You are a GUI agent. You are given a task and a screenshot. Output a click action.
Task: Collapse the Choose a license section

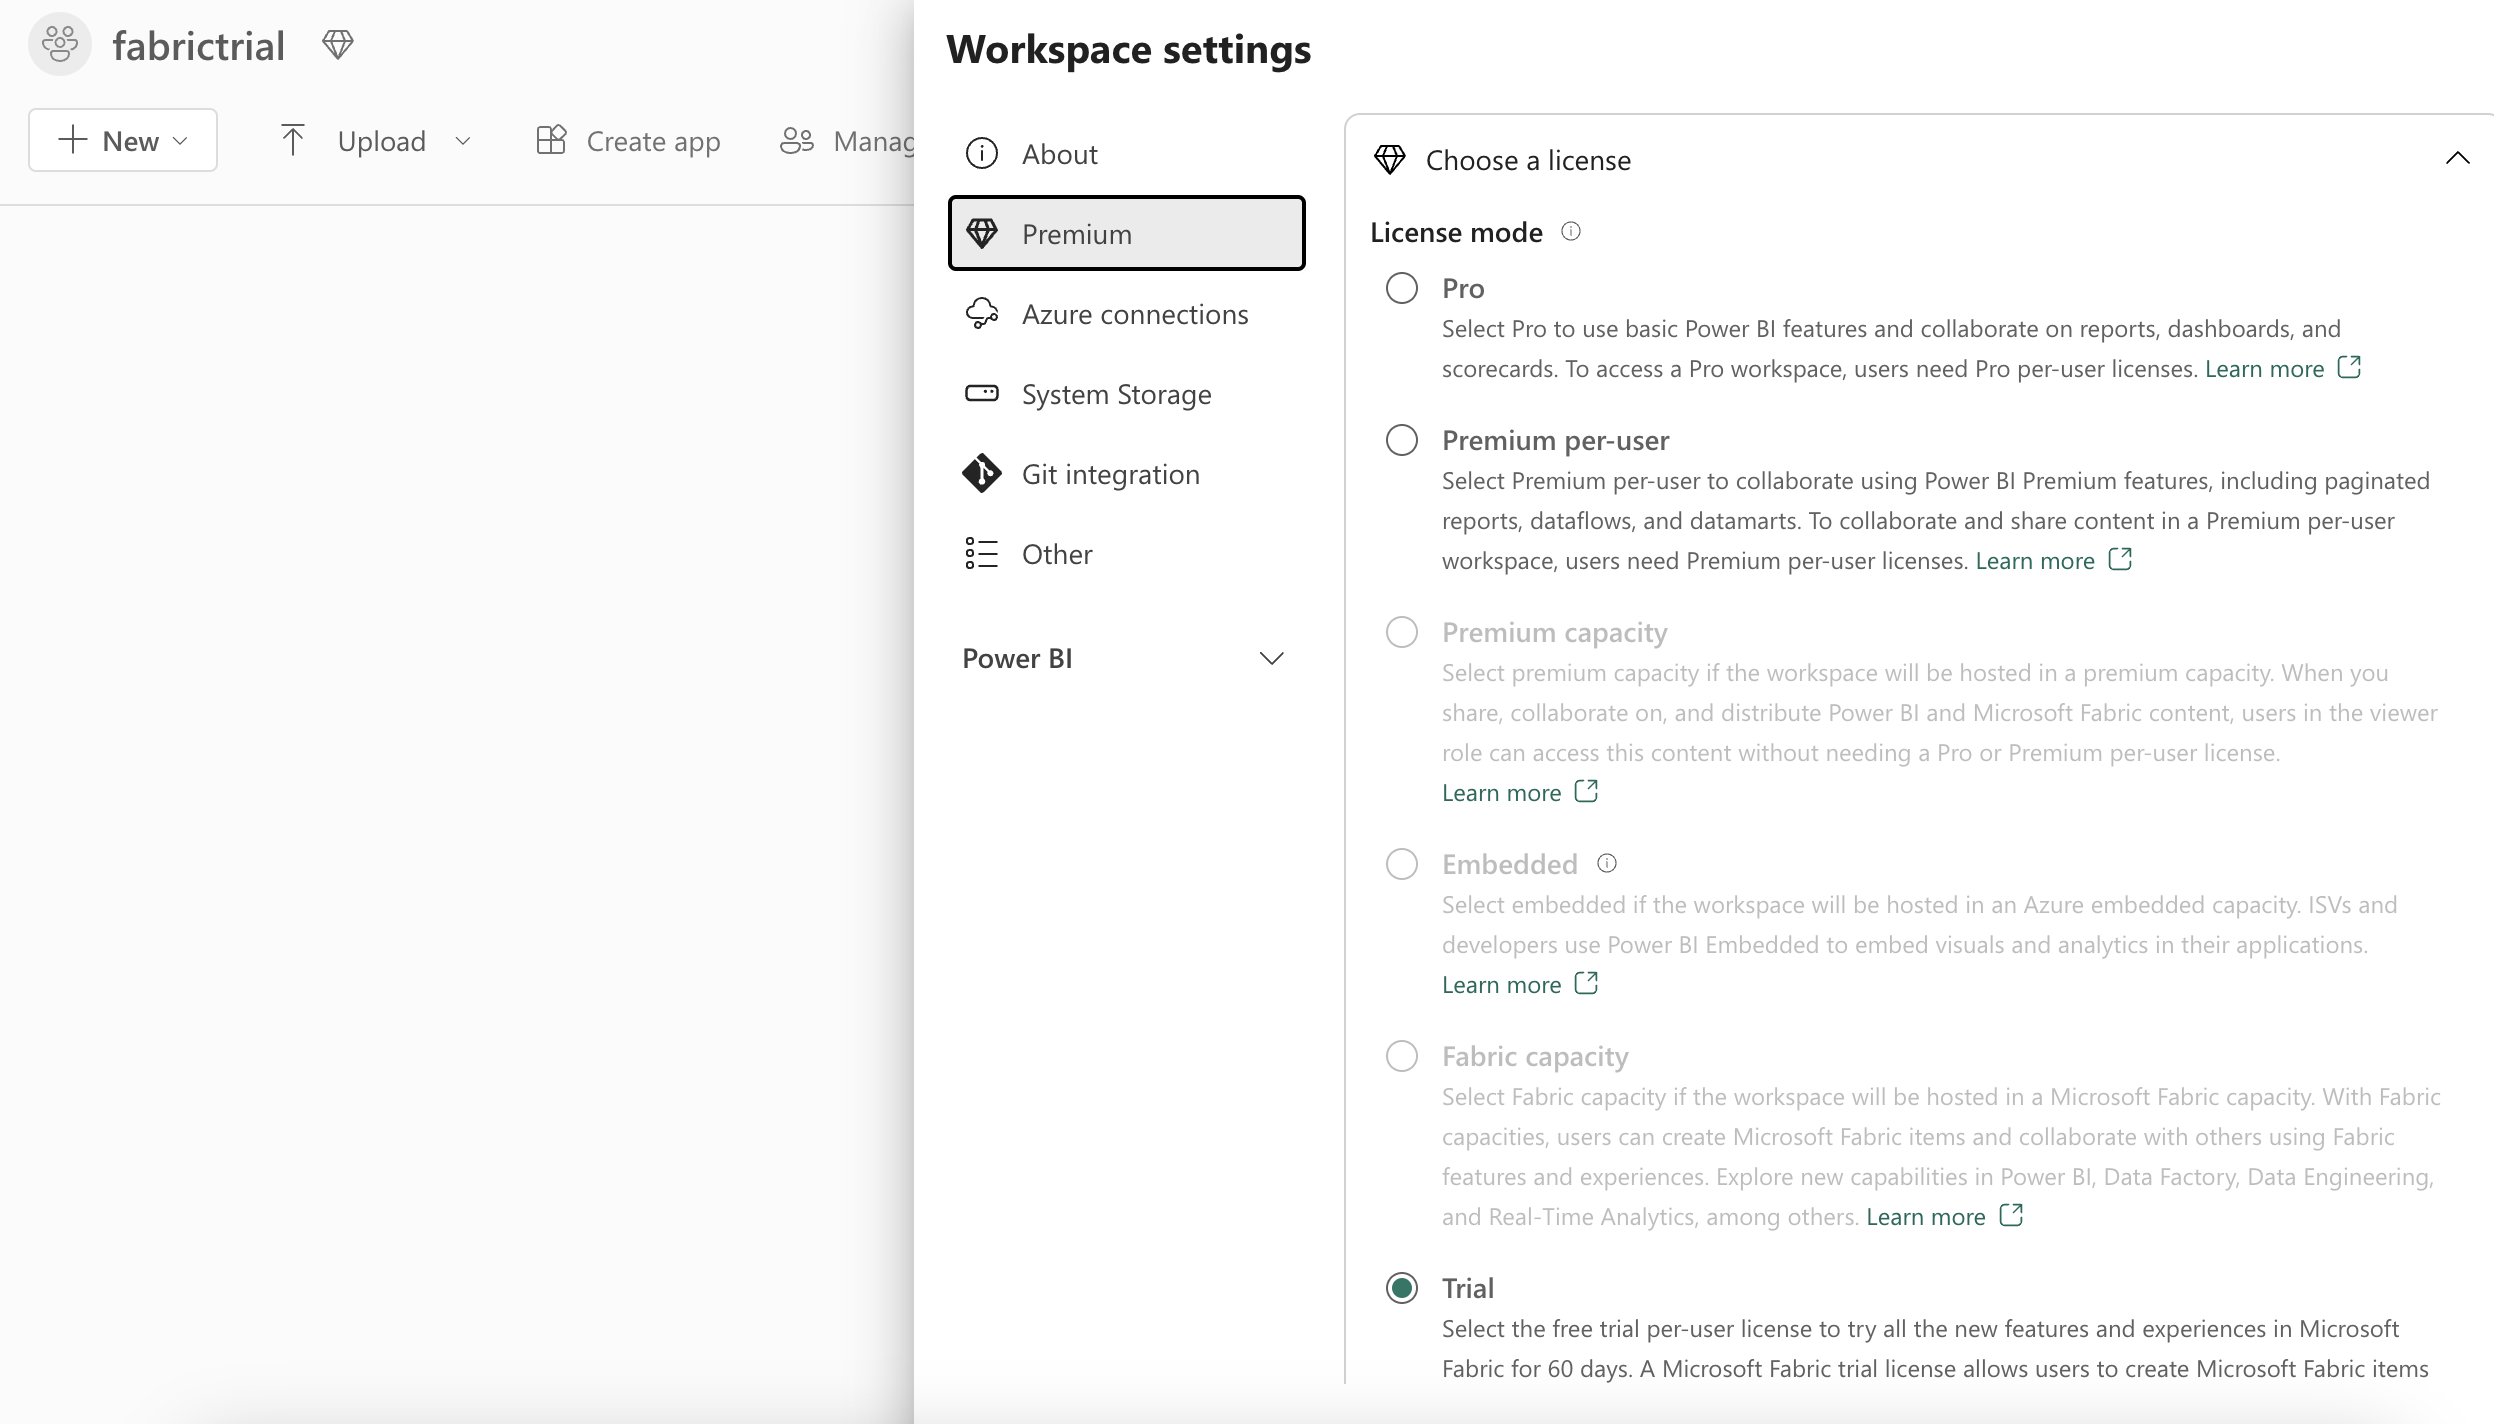tap(2457, 158)
